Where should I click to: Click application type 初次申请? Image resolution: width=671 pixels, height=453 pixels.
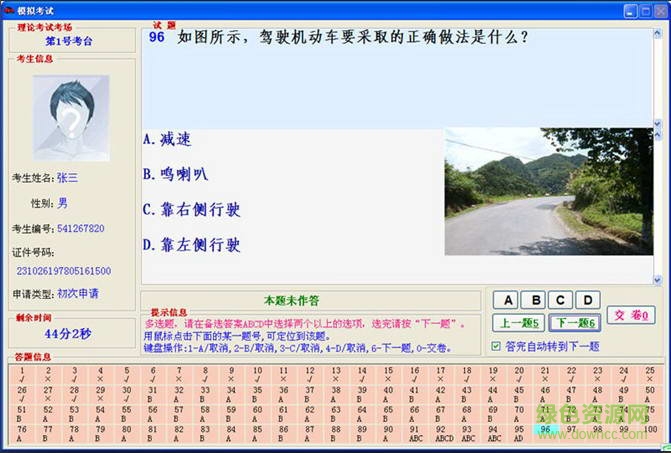click(x=77, y=293)
